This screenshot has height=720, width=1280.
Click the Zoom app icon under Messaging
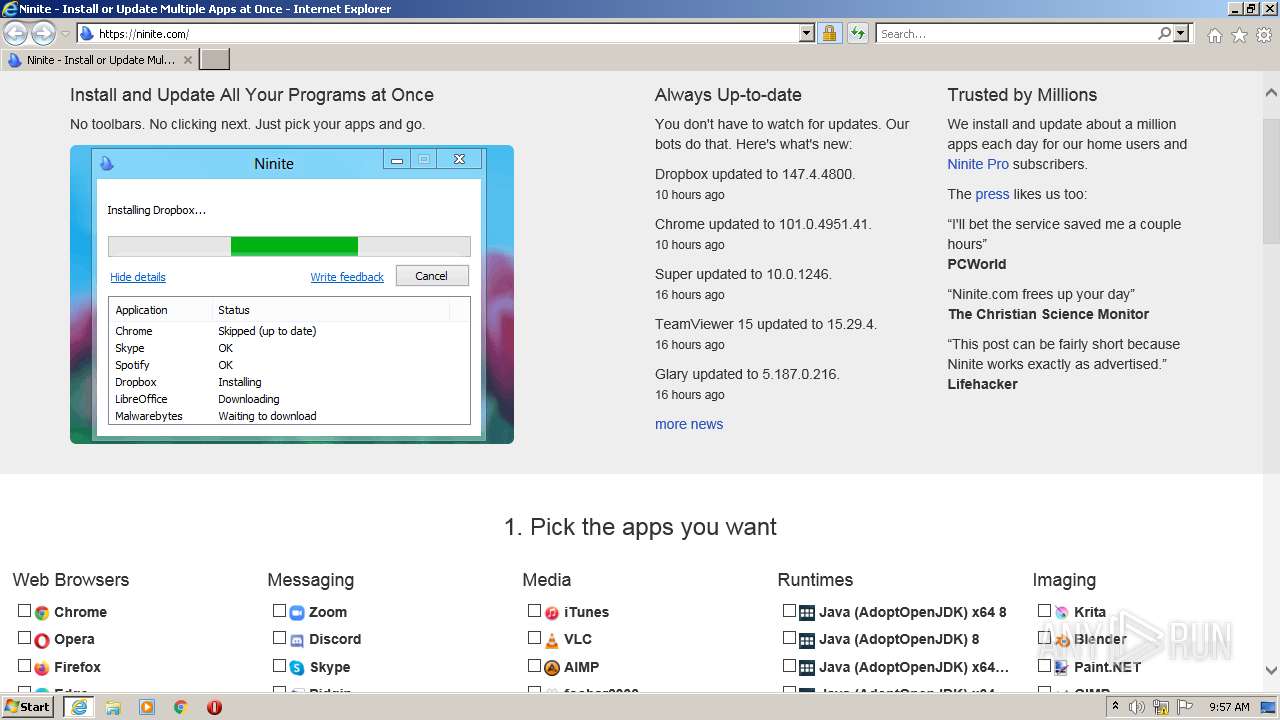coord(297,612)
